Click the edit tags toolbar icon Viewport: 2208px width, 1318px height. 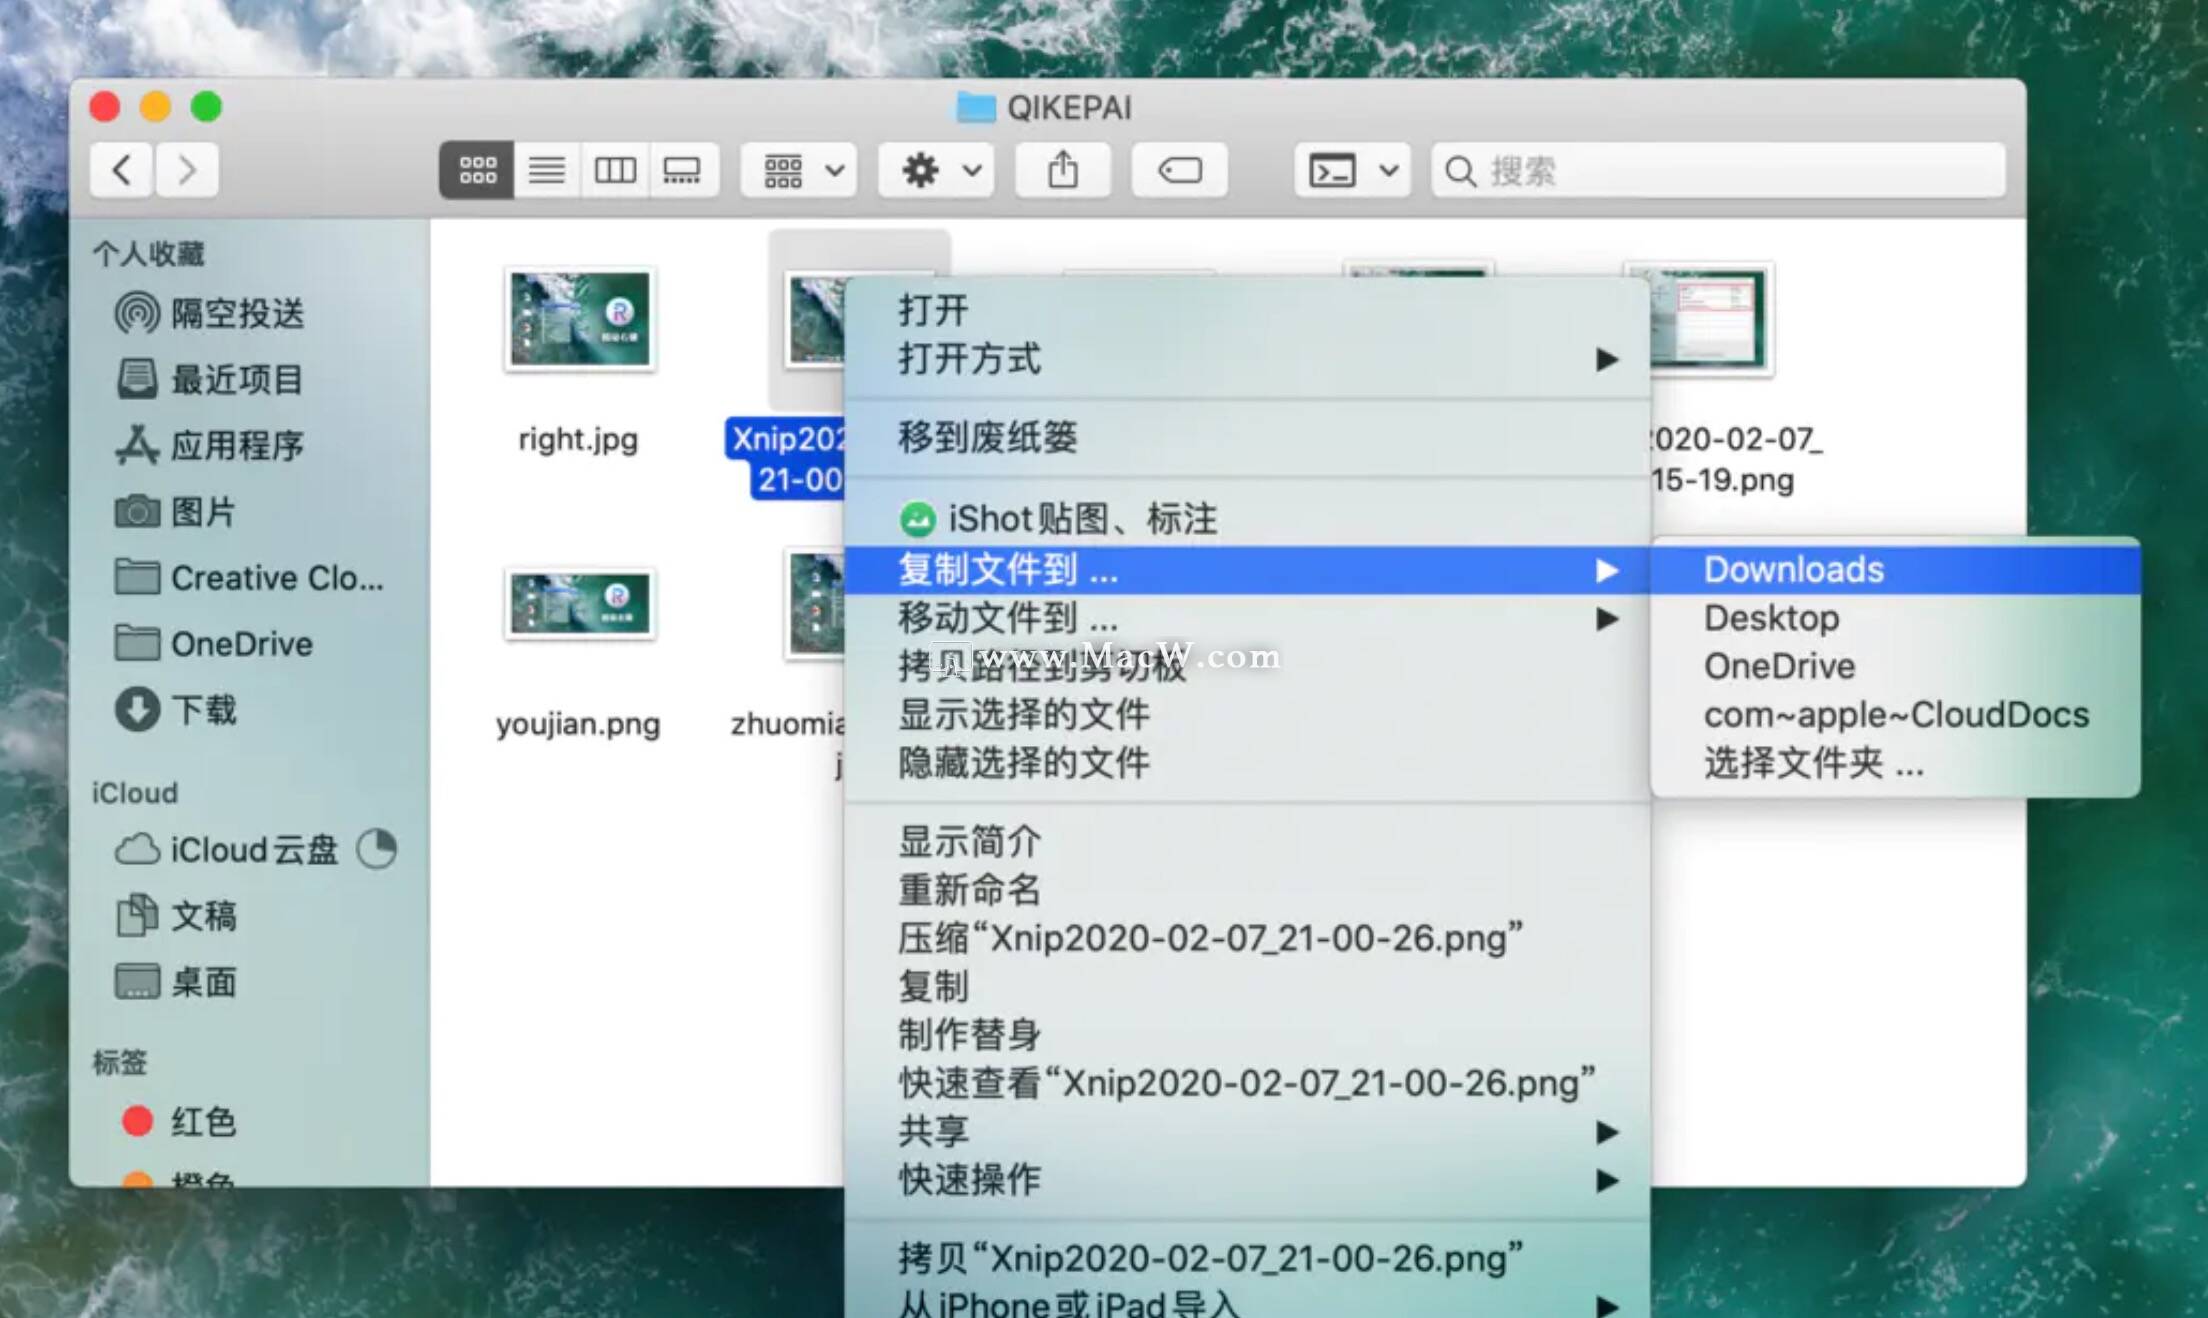(x=1179, y=170)
